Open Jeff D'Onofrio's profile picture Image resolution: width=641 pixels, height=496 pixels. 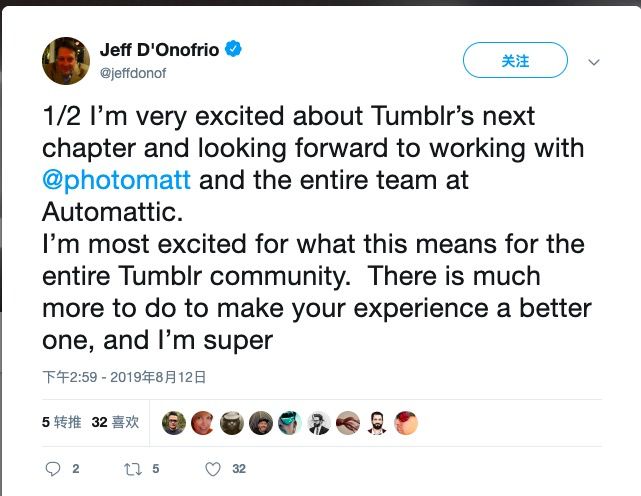coord(66,60)
